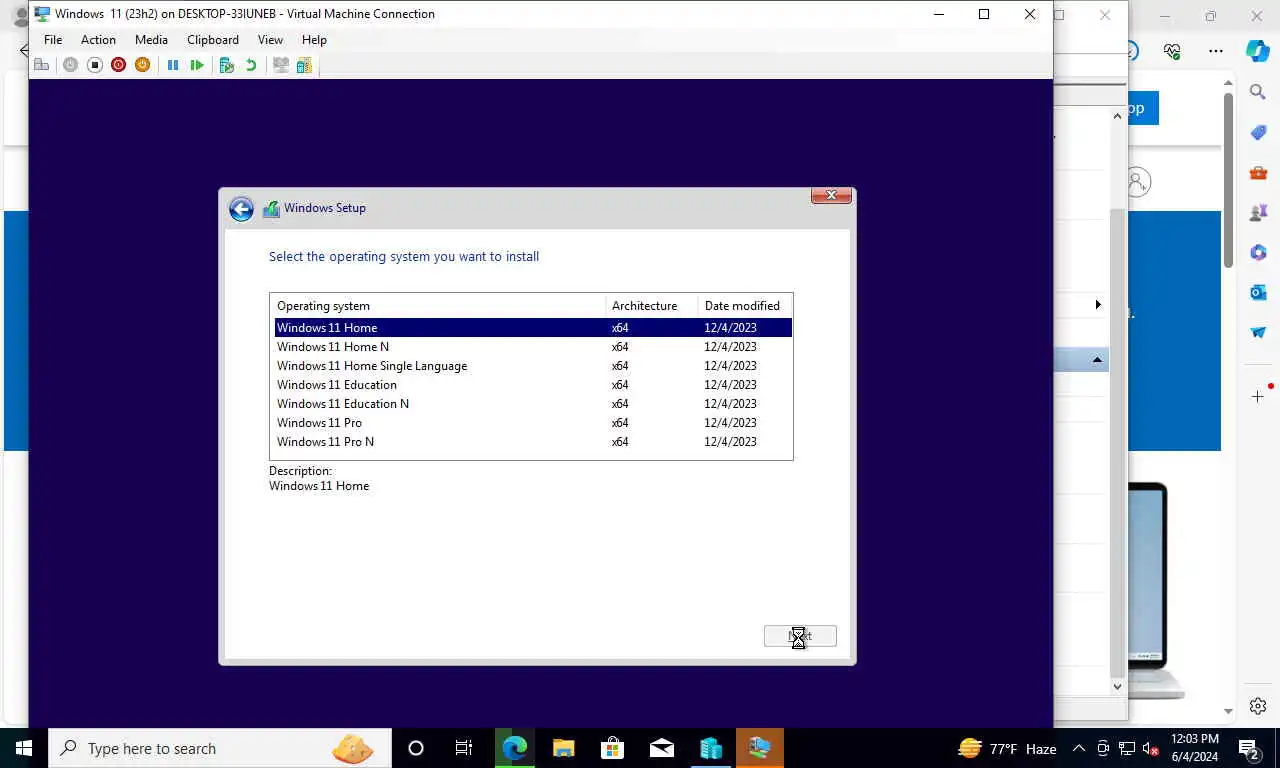Open Mail app from taskbar

tap(661, 748)
